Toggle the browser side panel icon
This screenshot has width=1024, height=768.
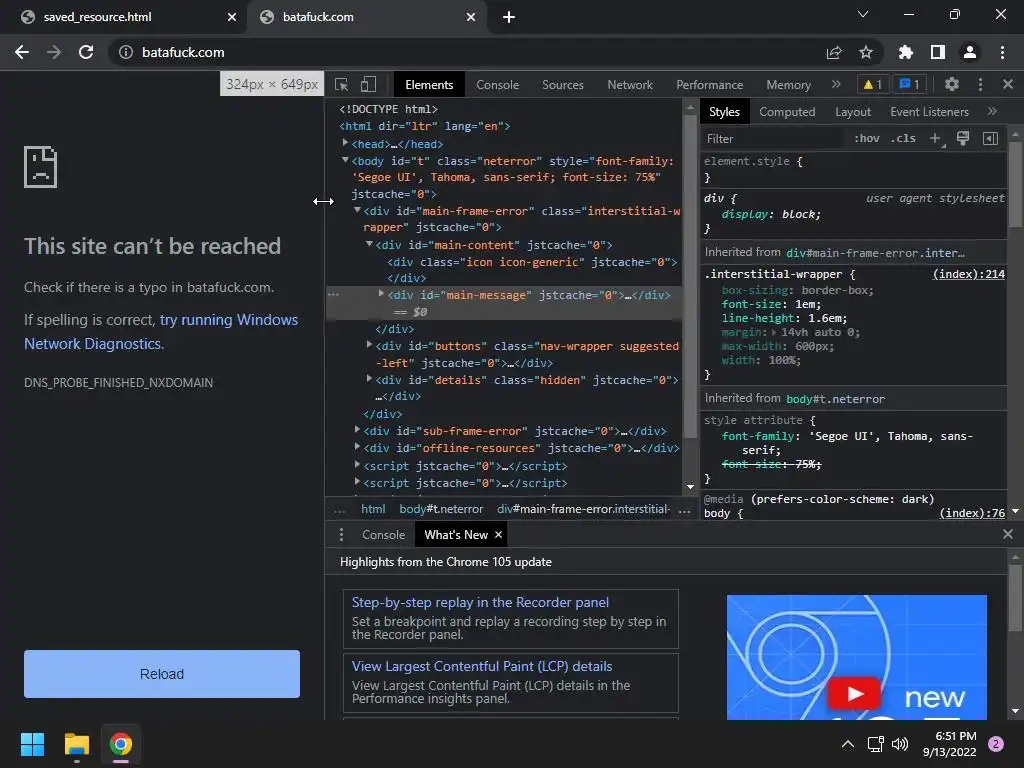pyautogui.click(x=938, y=52)
